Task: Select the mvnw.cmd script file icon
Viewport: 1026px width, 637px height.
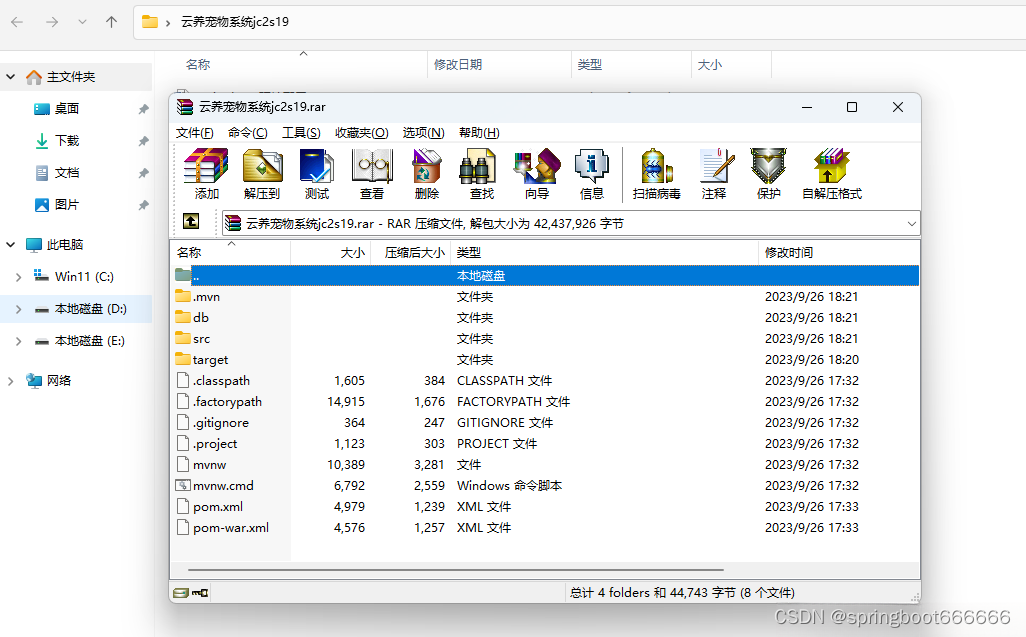Action: [x=183, y=485]
